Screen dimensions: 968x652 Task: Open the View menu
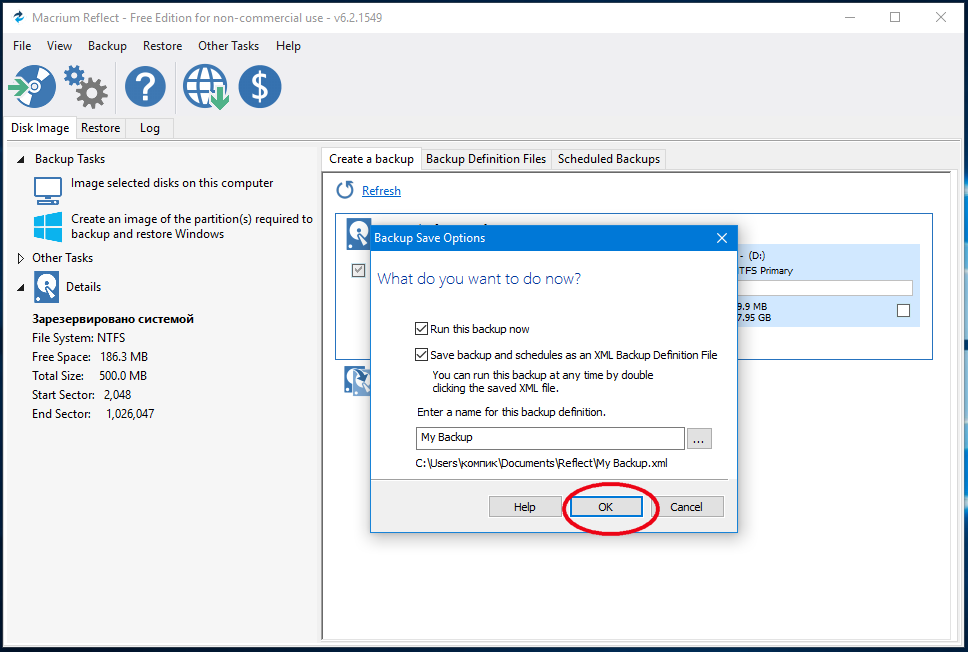click(x=59, y=46)
